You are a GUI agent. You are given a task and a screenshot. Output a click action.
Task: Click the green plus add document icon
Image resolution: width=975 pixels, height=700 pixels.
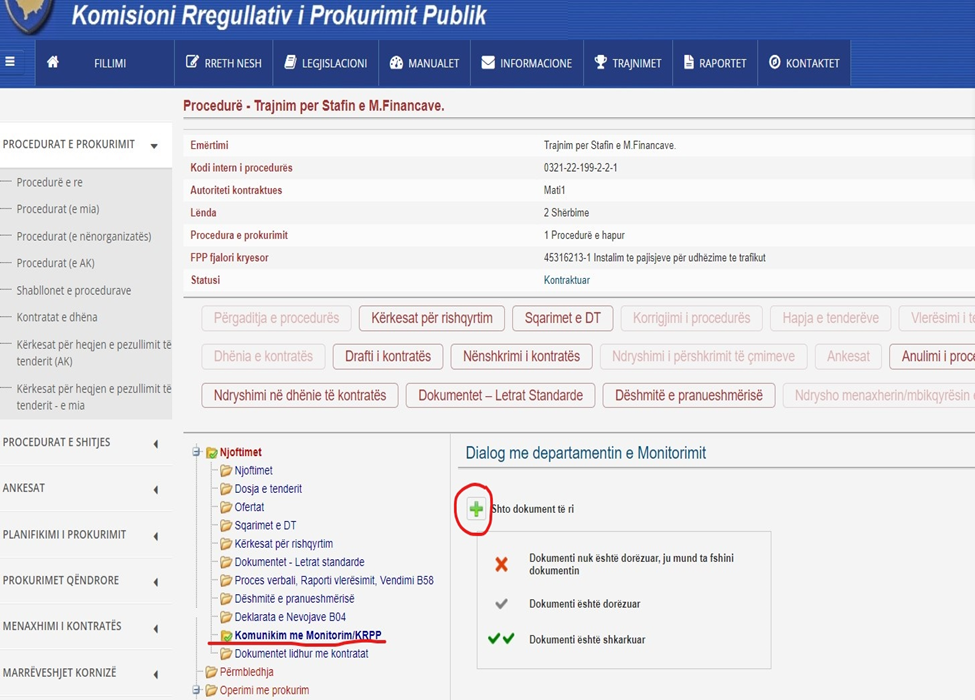pos(476,509)
